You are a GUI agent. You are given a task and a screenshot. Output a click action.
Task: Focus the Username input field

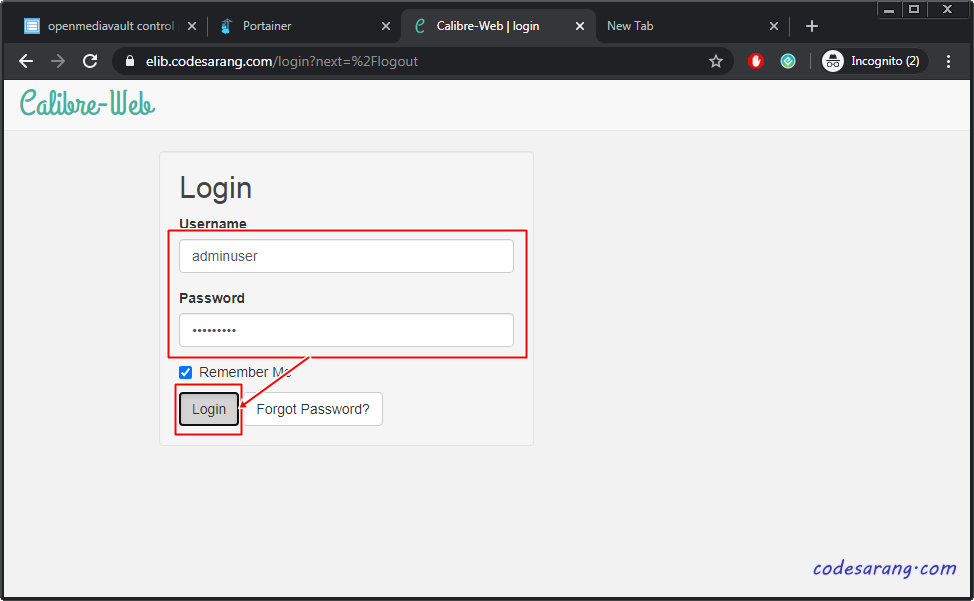(x=346, y=256)
